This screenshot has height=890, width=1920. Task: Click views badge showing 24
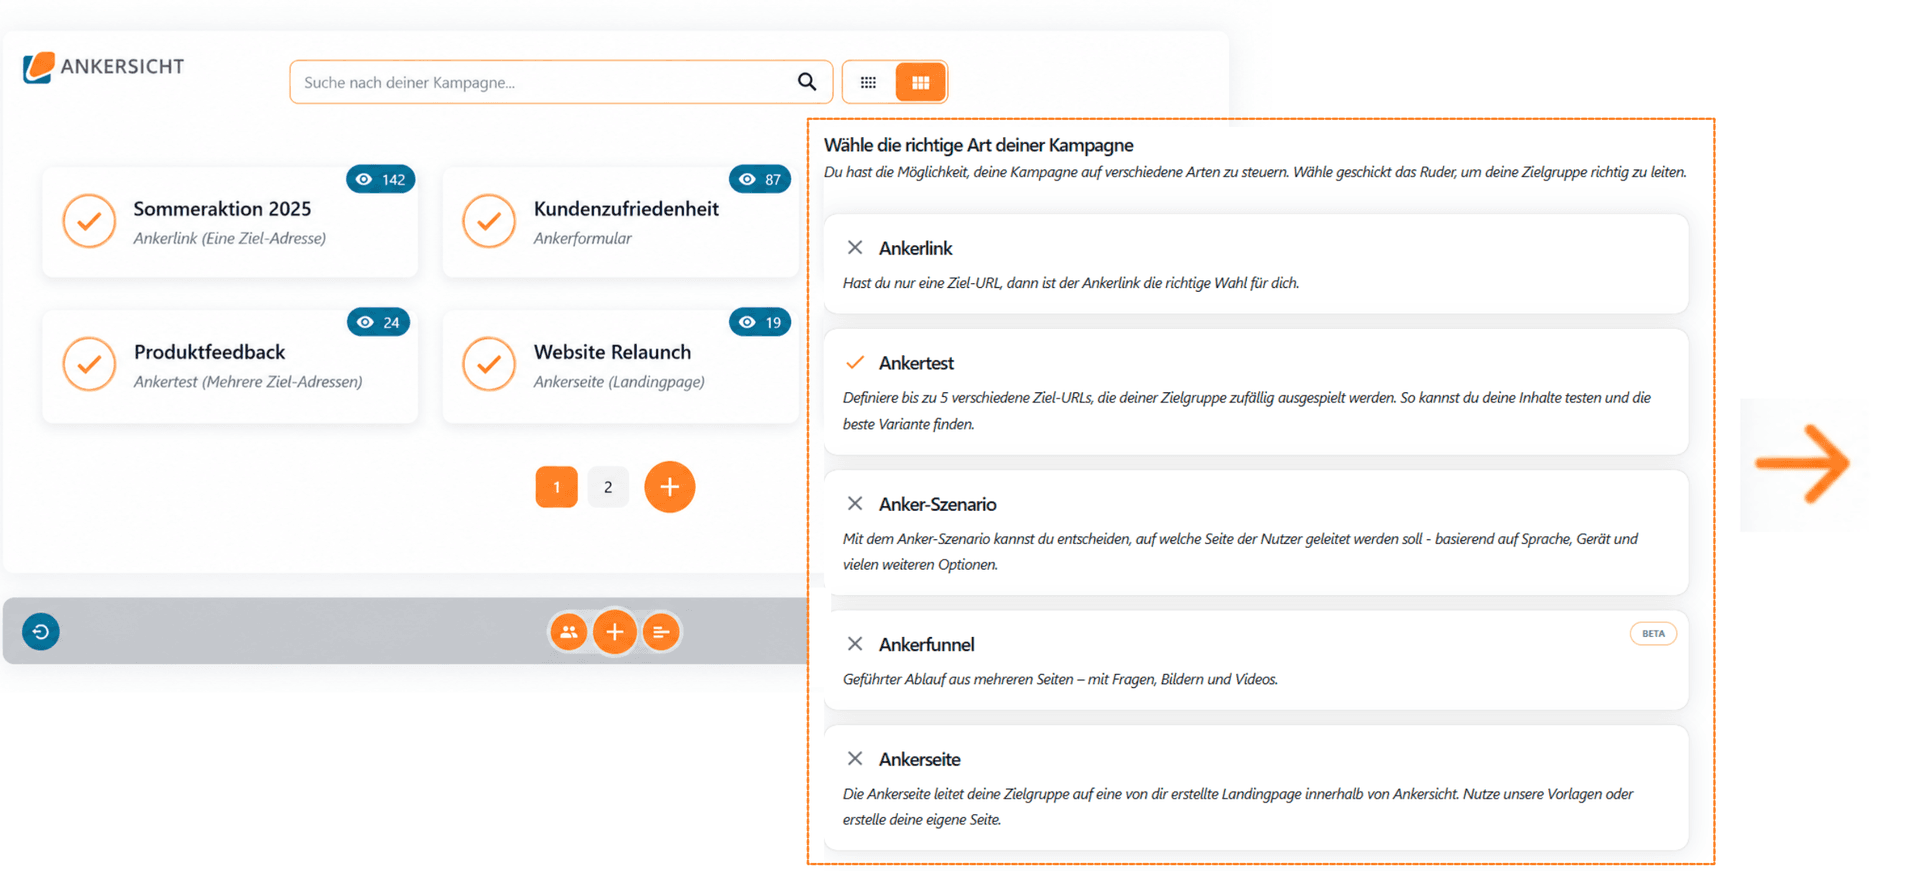coord(379,322)
